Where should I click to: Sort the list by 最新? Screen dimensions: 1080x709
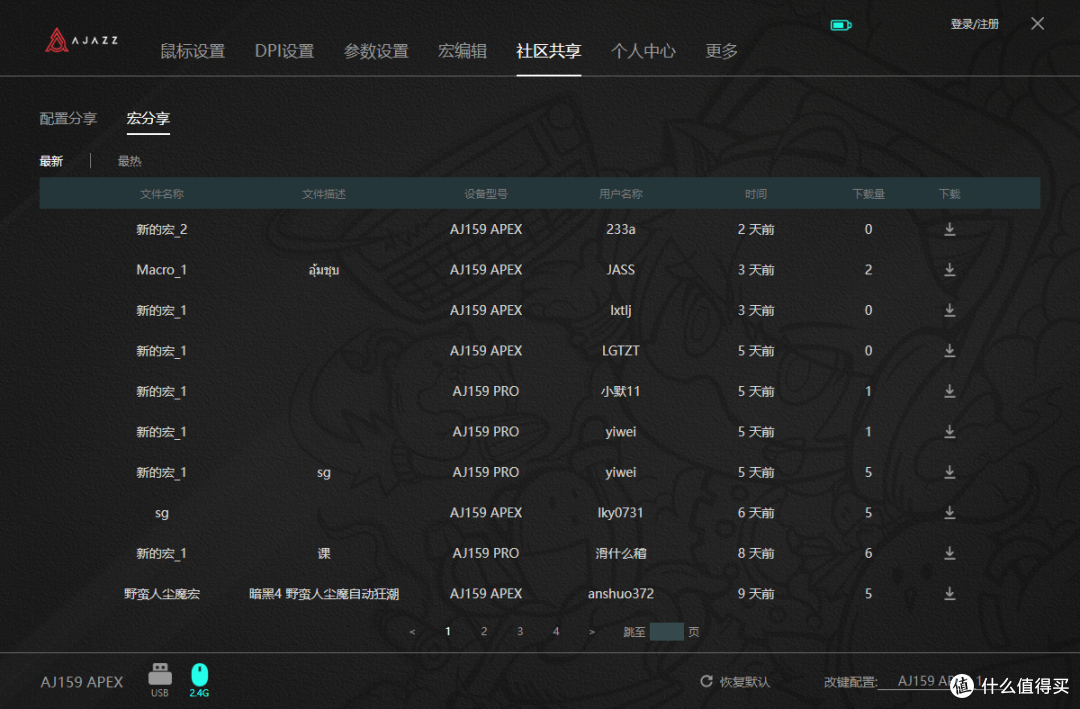(51, 161)
